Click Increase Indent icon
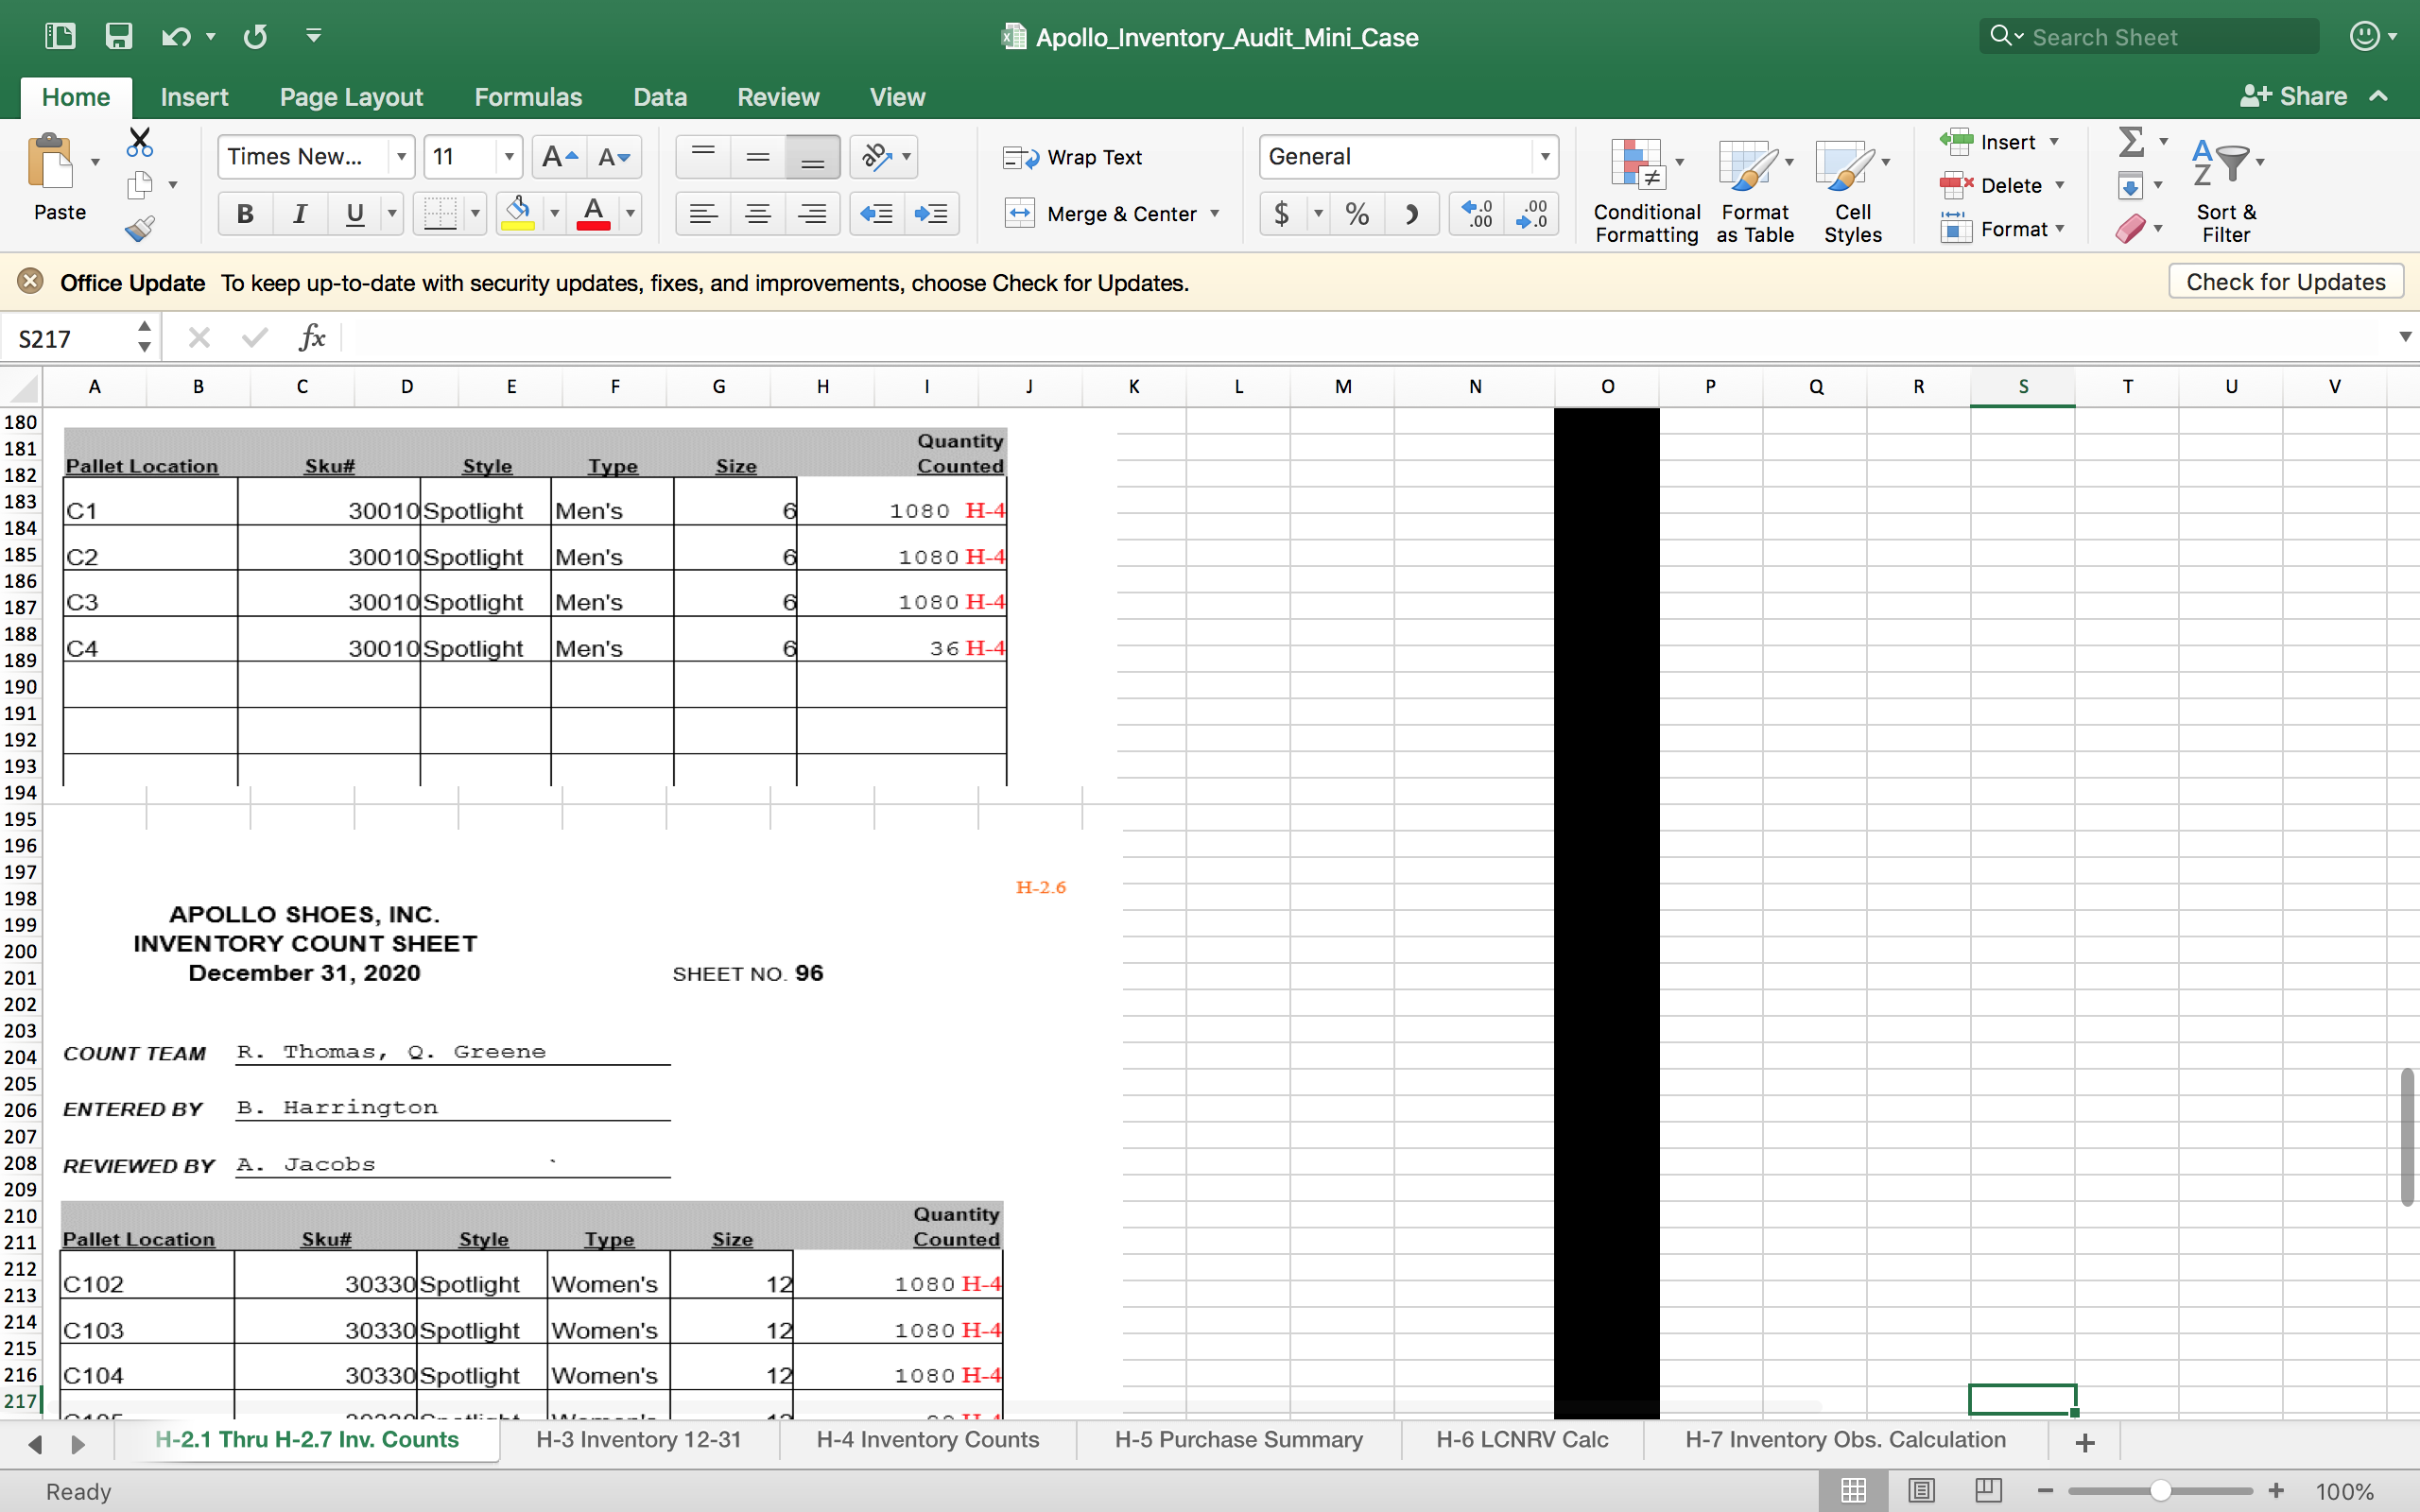Screen dimensions: 2420x1512 931,213
